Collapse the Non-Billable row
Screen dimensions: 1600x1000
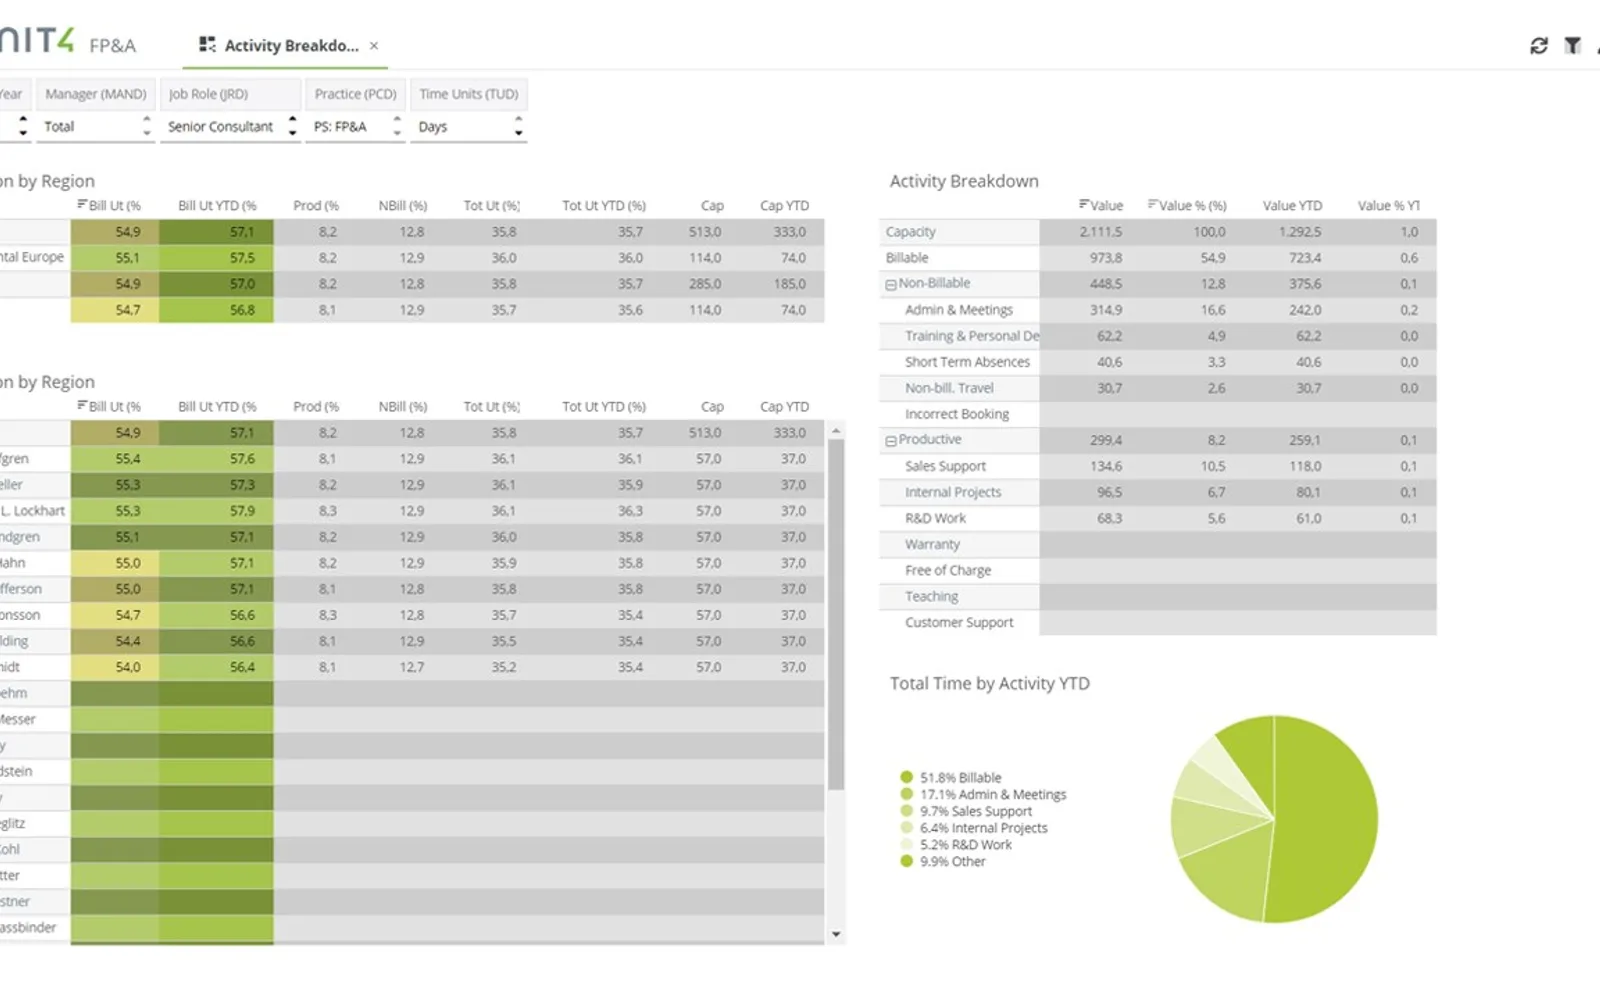click(x=890, y=285)
